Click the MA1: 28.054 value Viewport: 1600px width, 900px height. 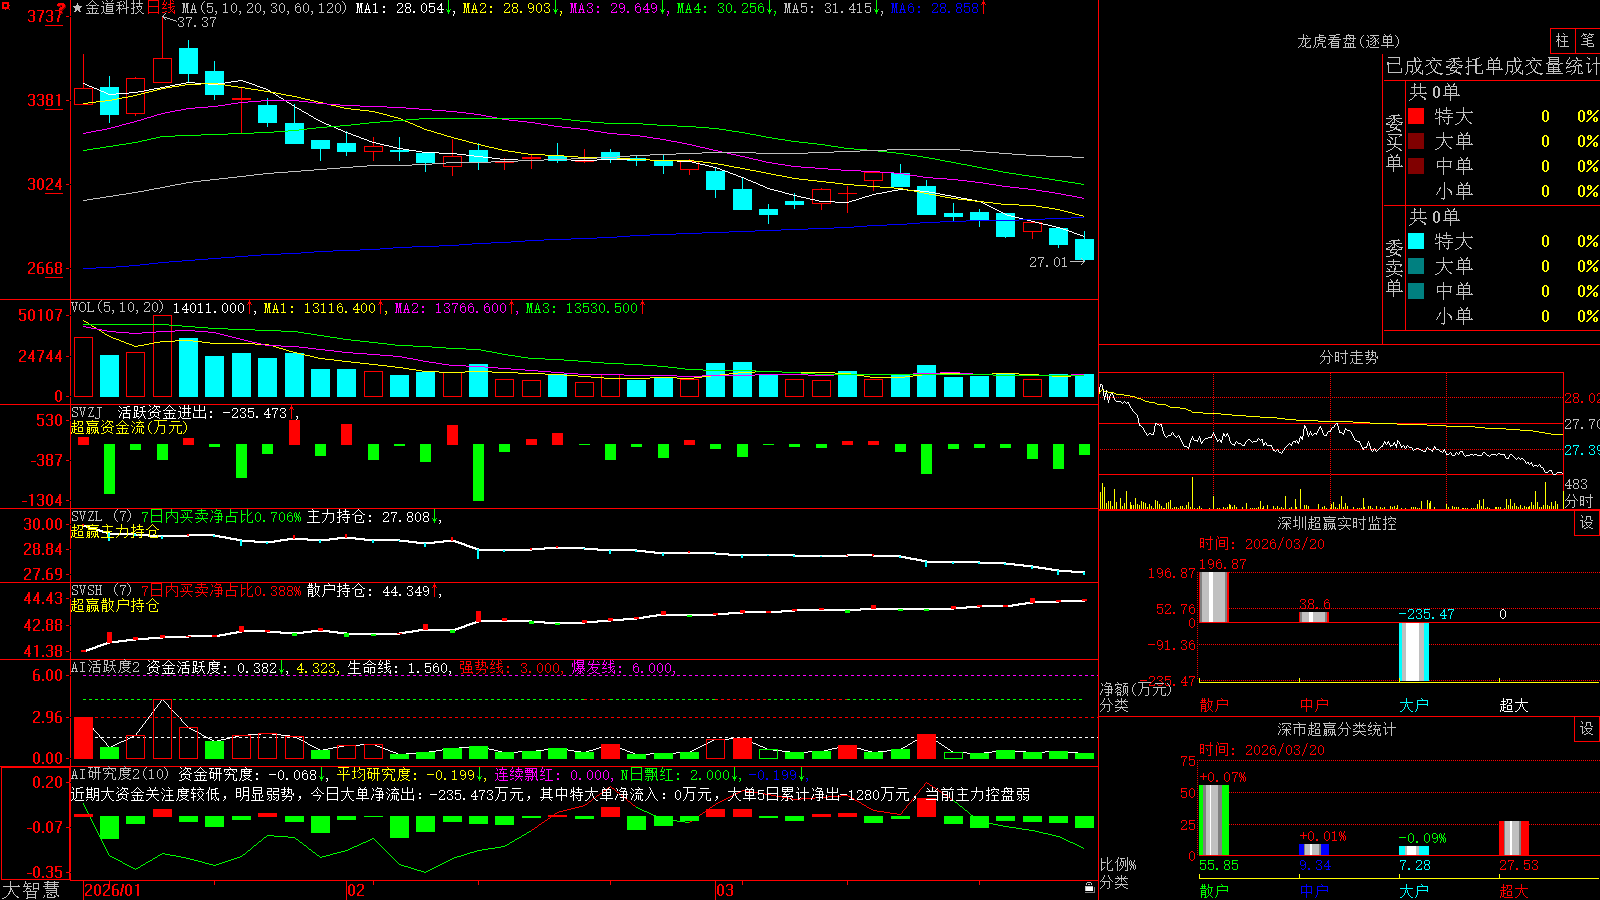405,8
